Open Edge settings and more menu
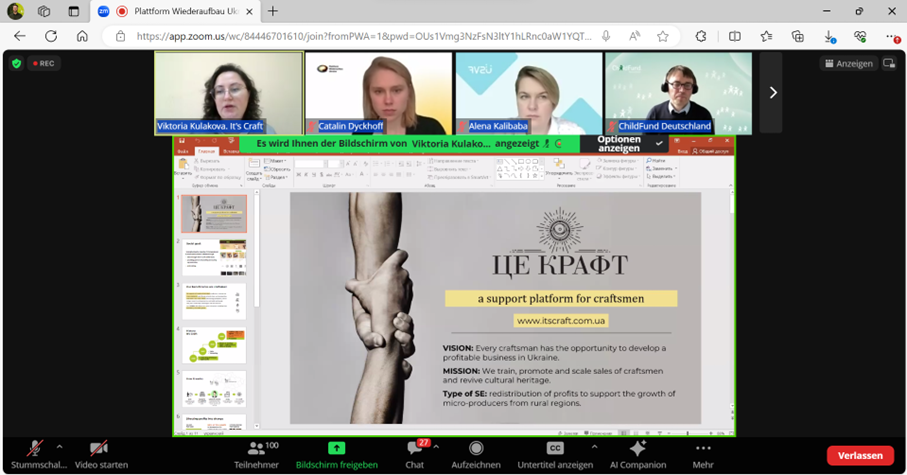 [x=893, y=36]
